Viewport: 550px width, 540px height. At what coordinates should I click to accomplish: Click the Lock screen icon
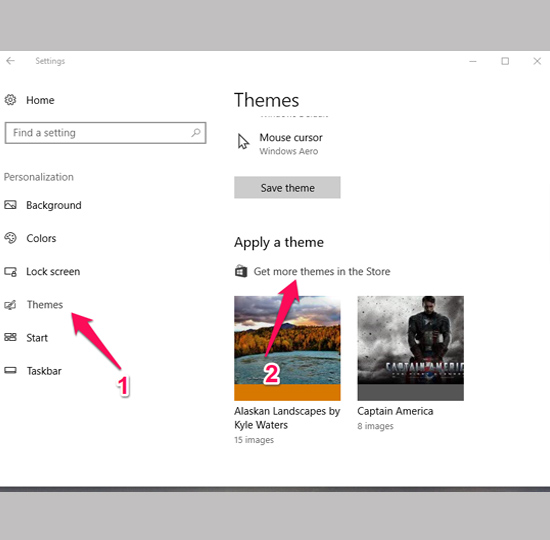point(10,272)
